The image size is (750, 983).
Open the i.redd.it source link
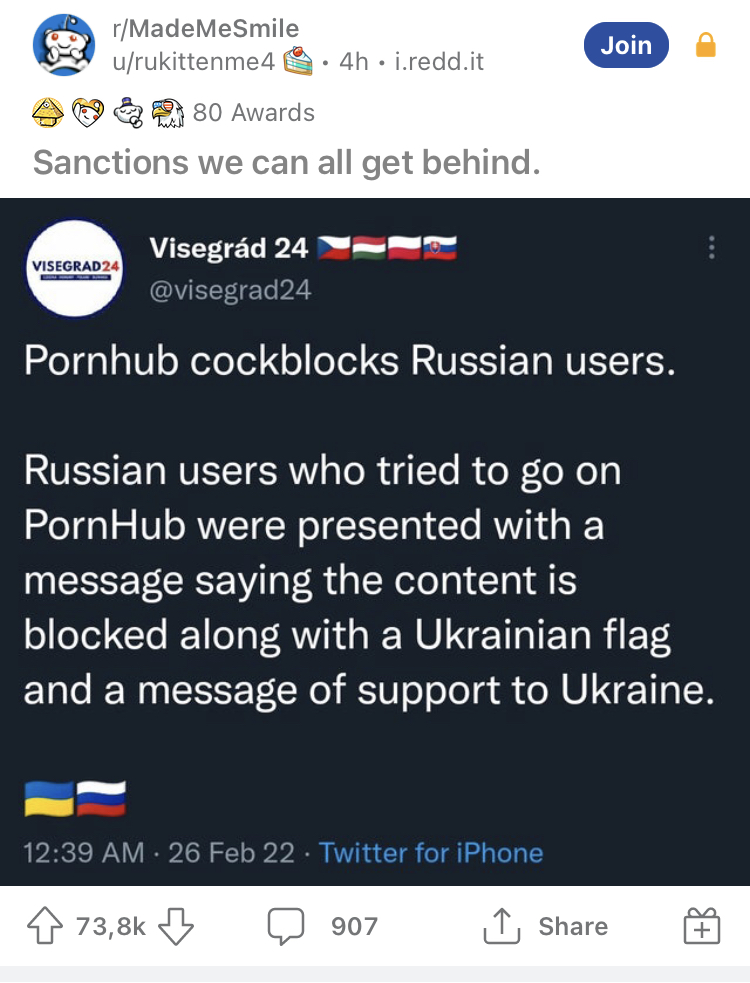pos(439,62)
